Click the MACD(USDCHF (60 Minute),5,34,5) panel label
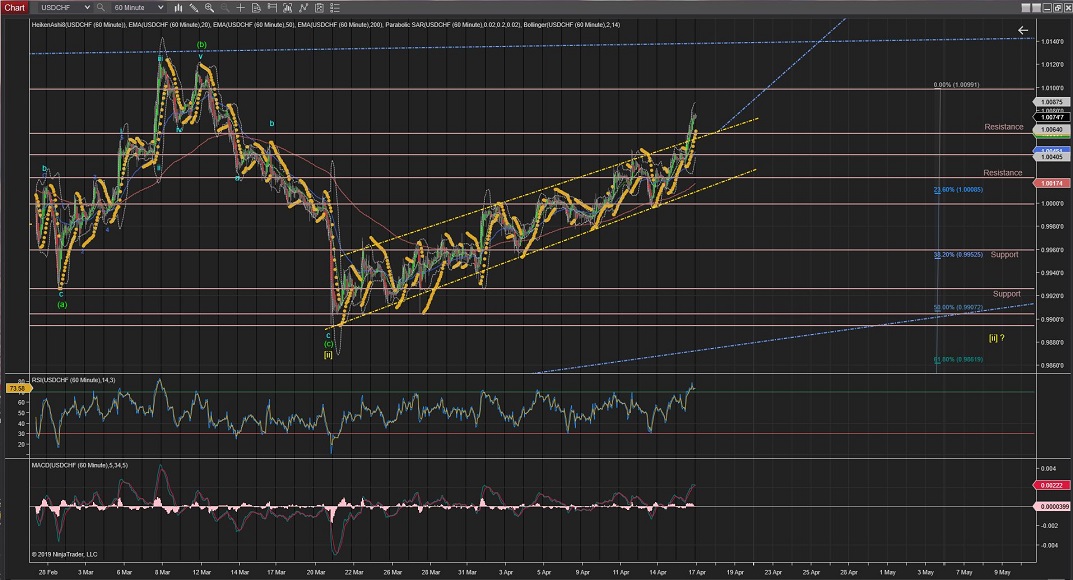The image size is (1073, 580). (79, 465)
